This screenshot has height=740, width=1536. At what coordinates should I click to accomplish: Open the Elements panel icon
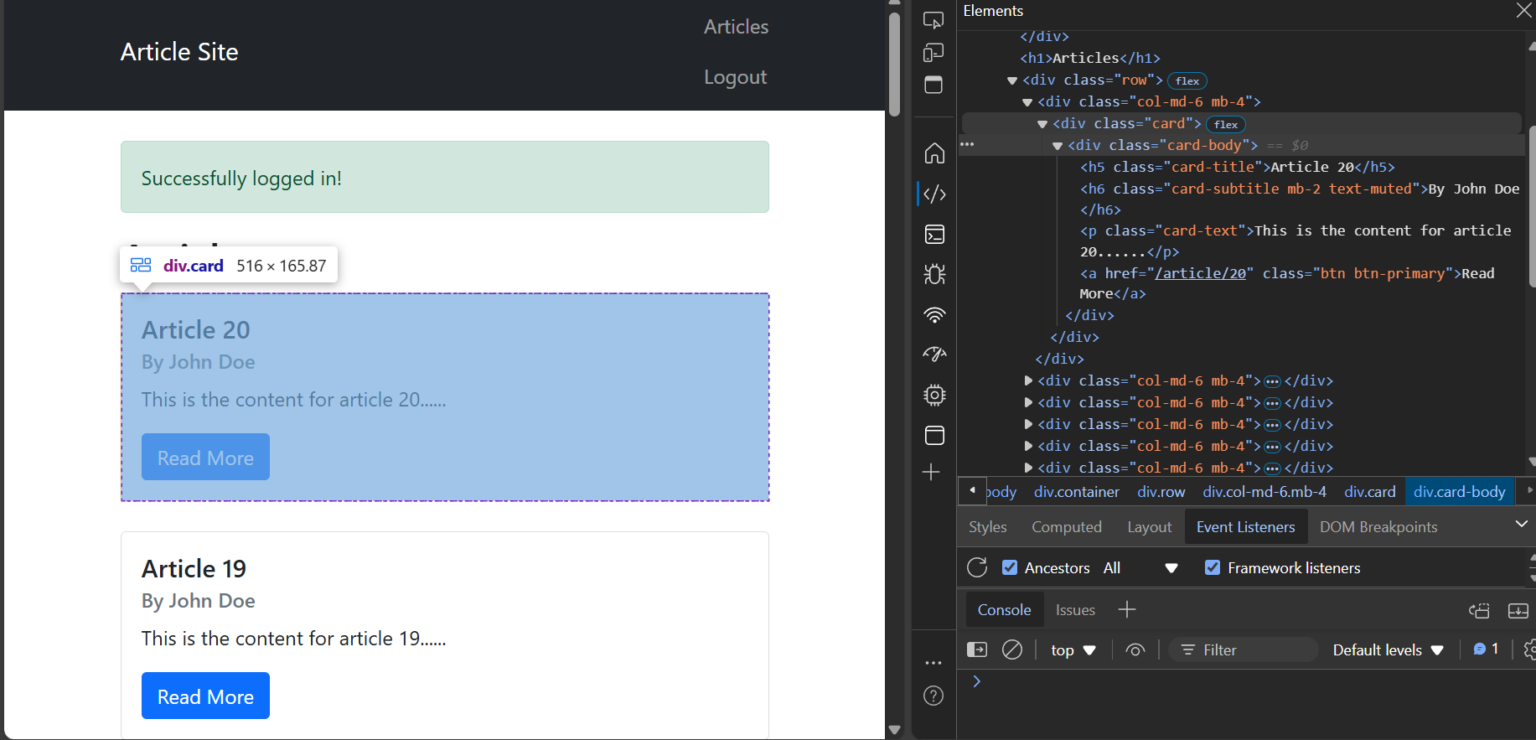933,193
